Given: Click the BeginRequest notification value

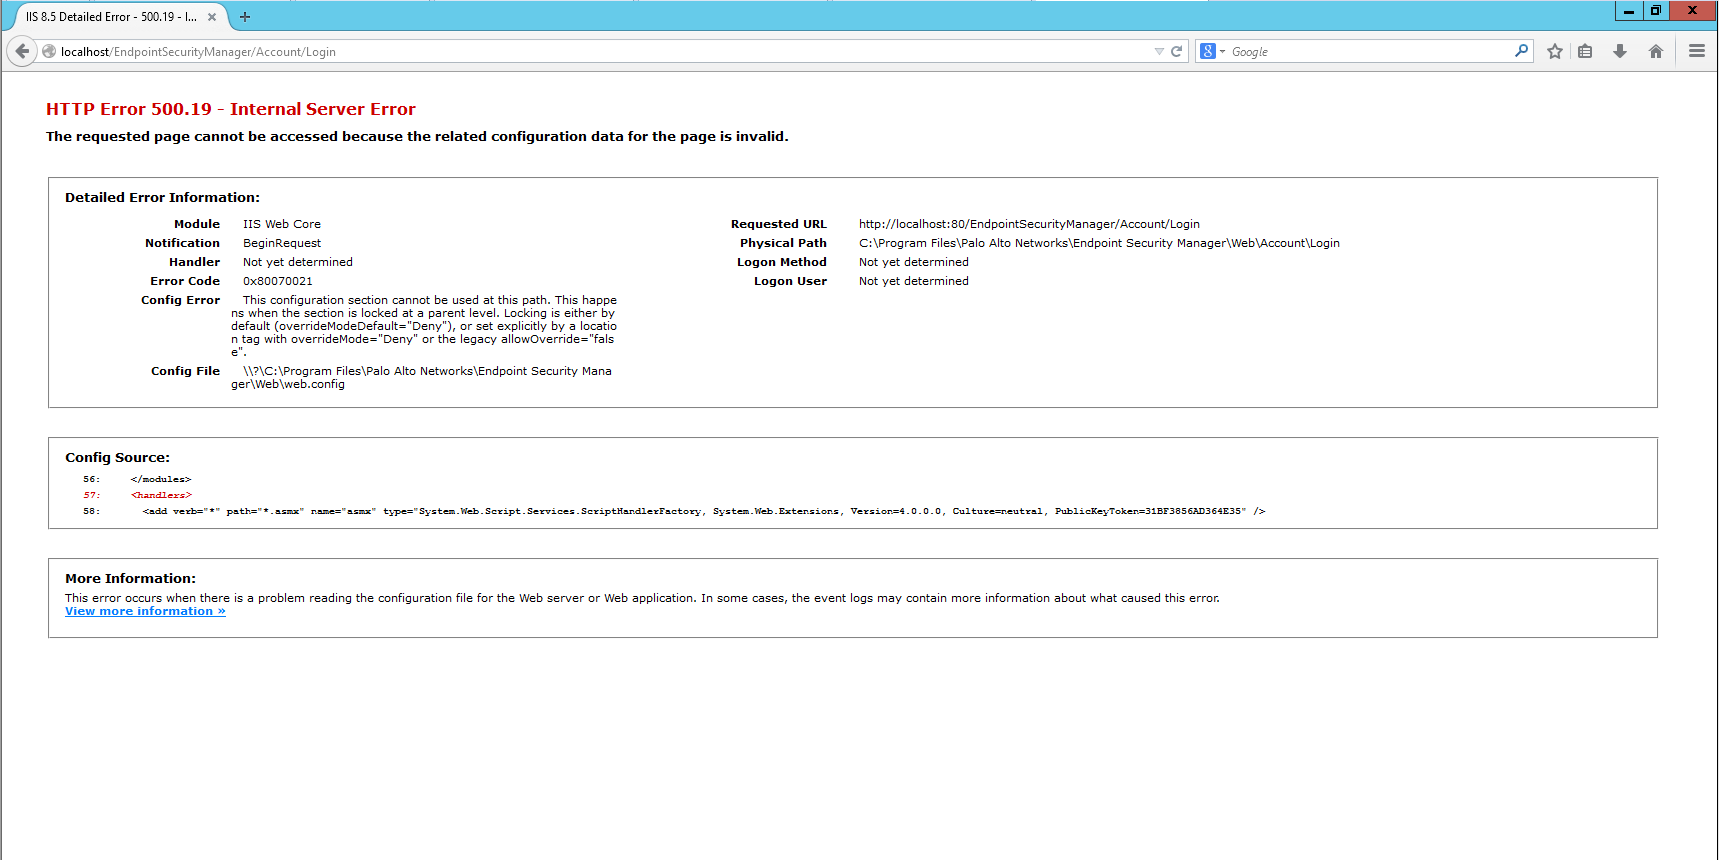Looking at the screenshot, I should [x=282, y=243].
